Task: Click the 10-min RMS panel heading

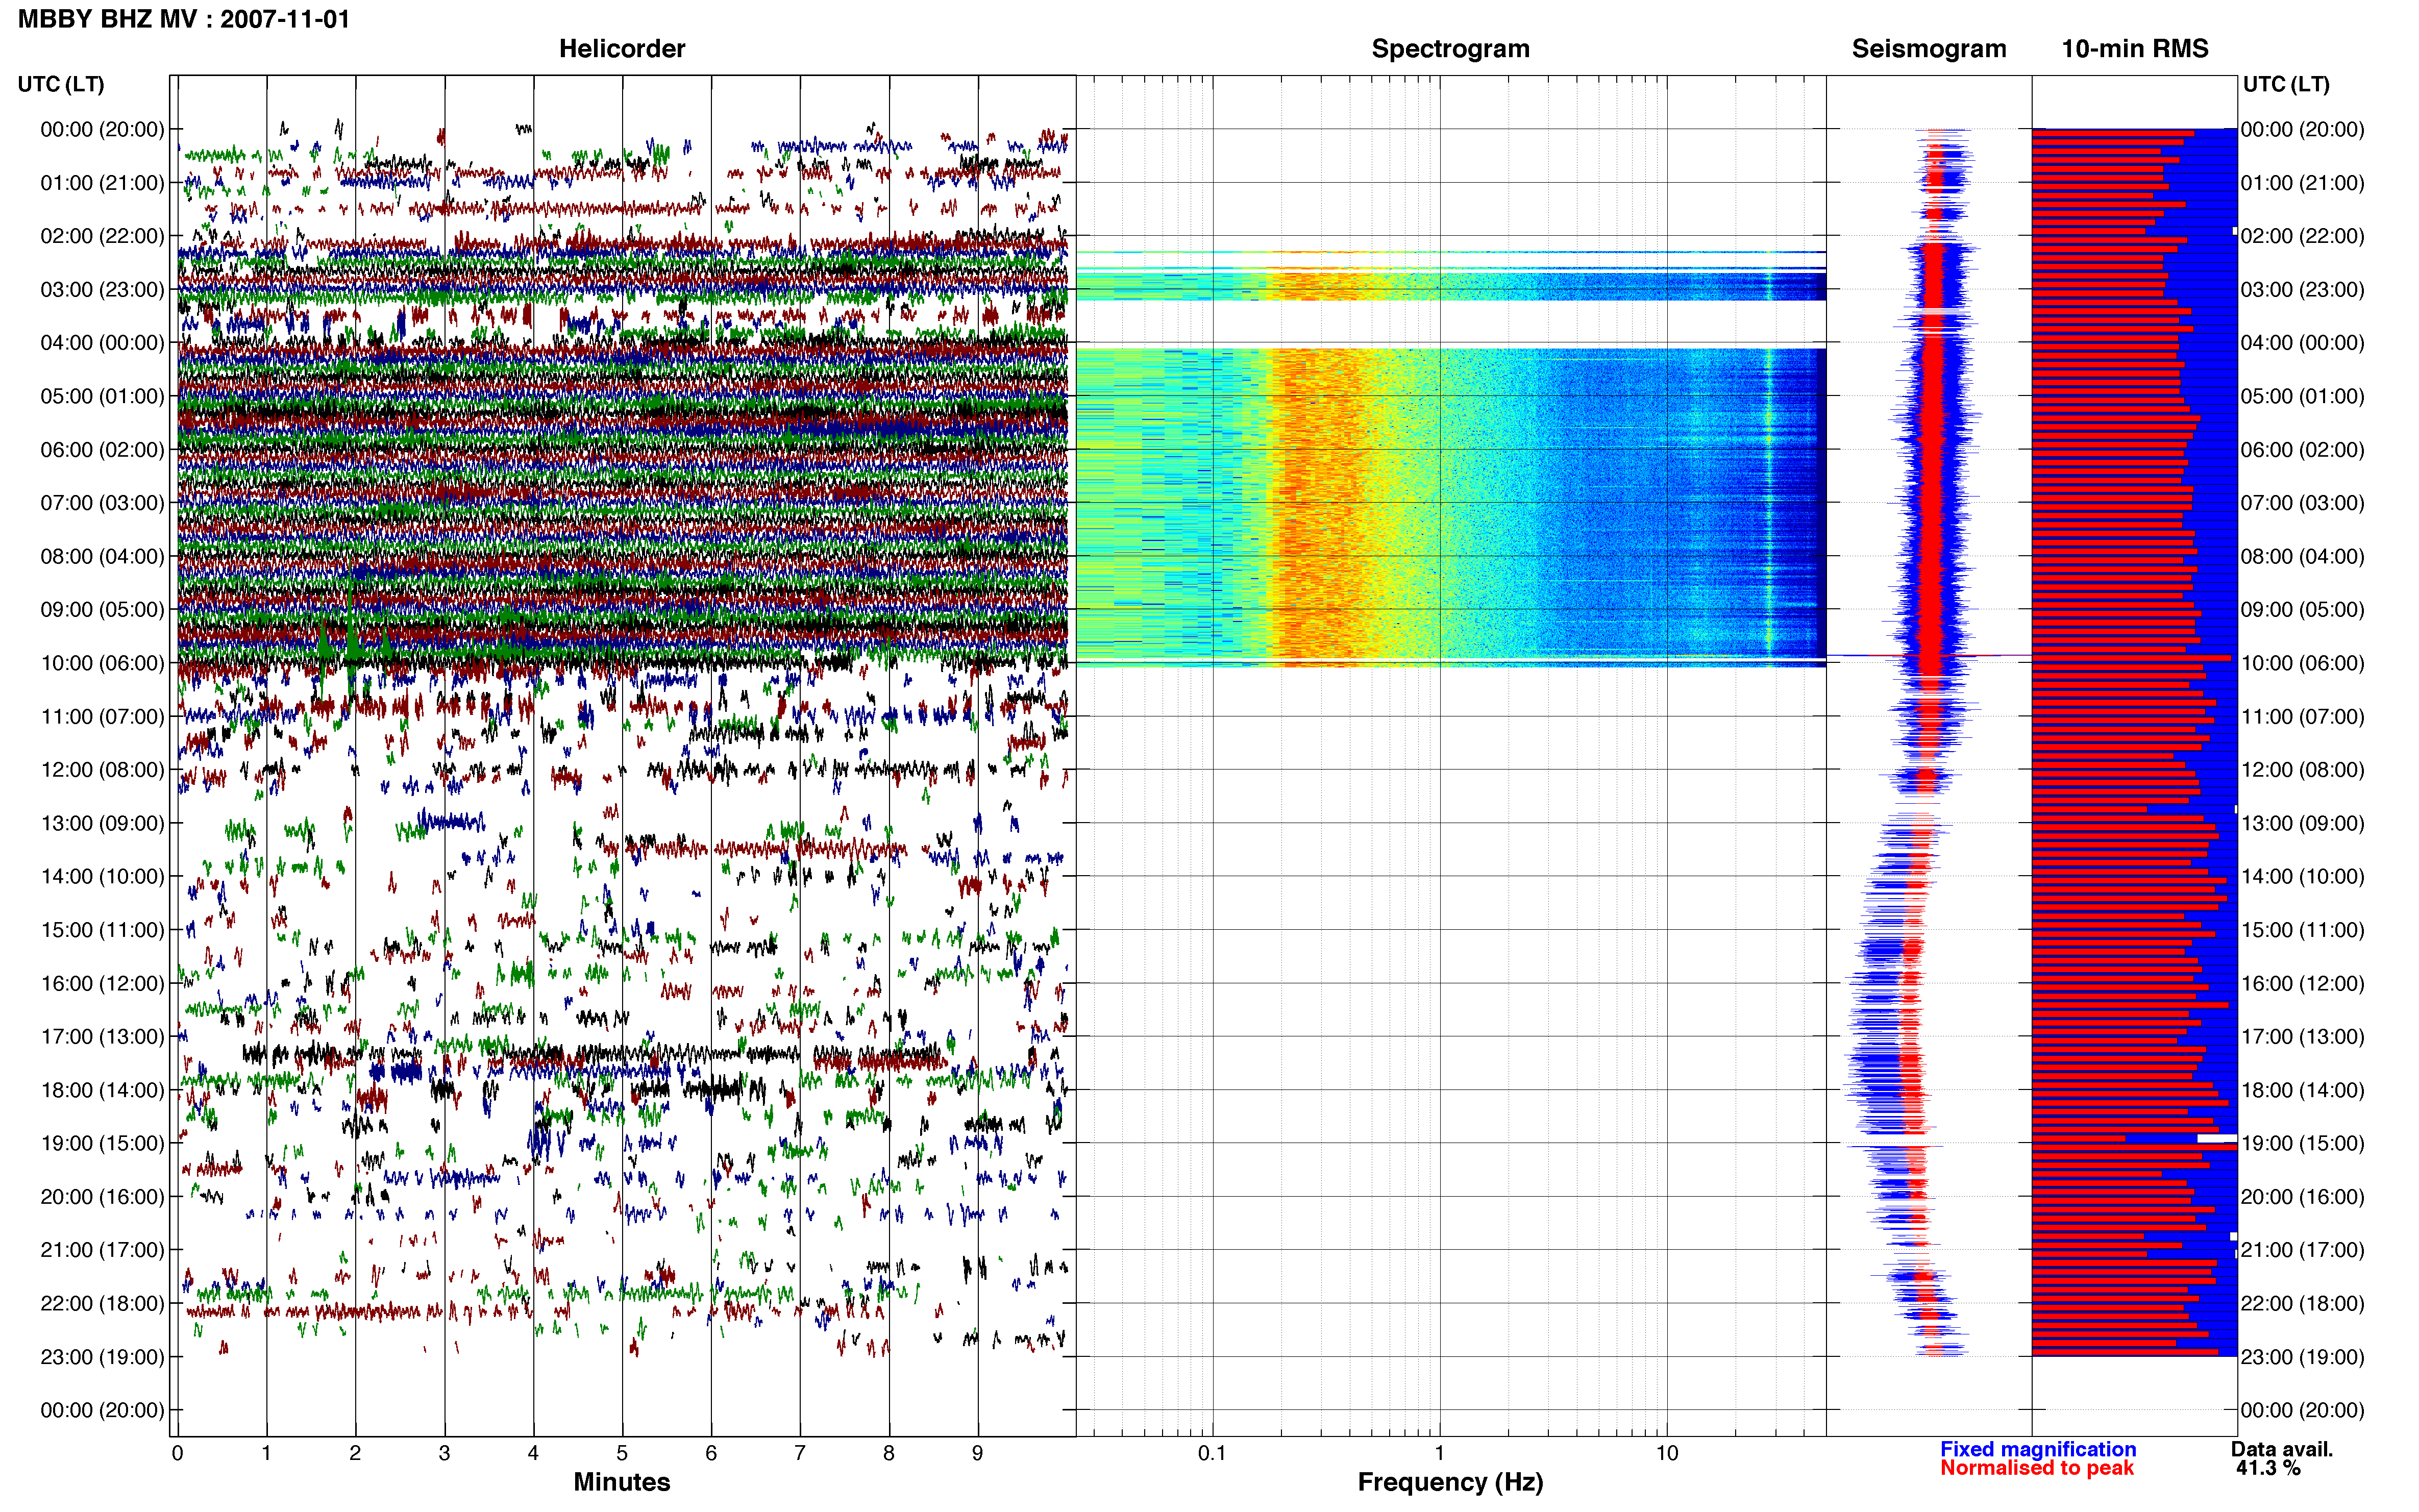Action: click(x=2135, y=49)
